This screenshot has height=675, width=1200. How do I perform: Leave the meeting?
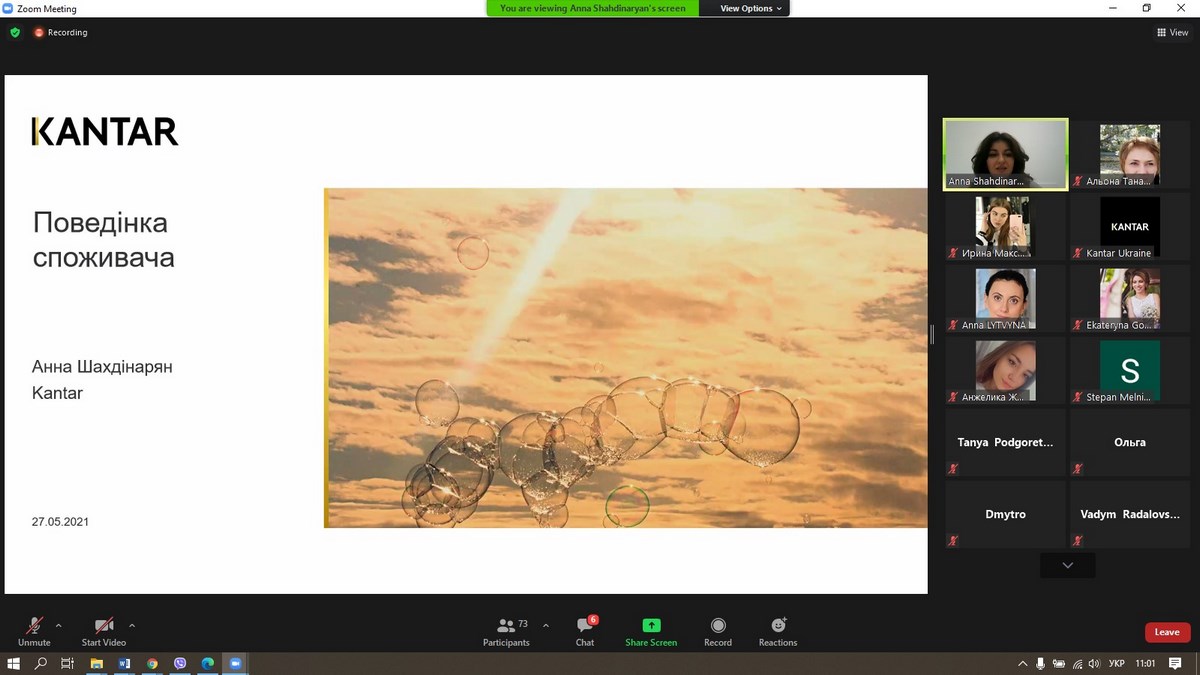point(1167,632)
